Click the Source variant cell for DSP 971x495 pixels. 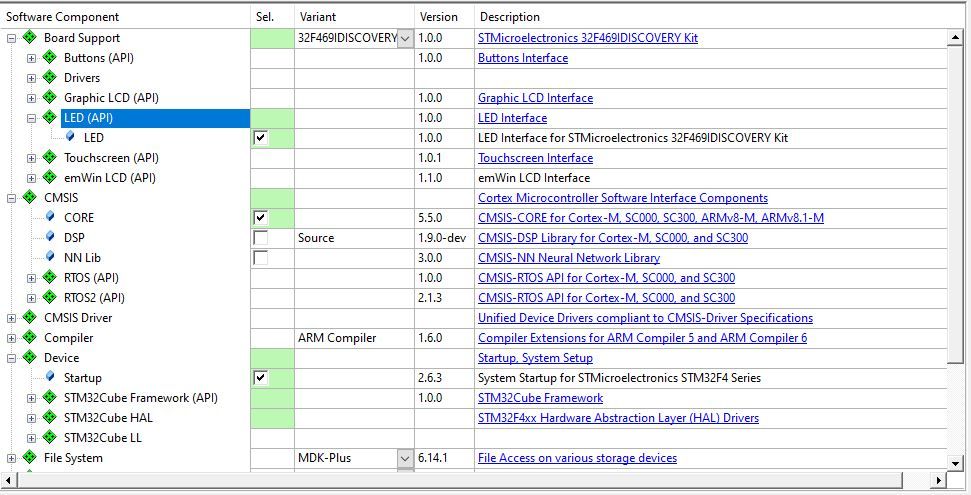click(x=354, y=237)
